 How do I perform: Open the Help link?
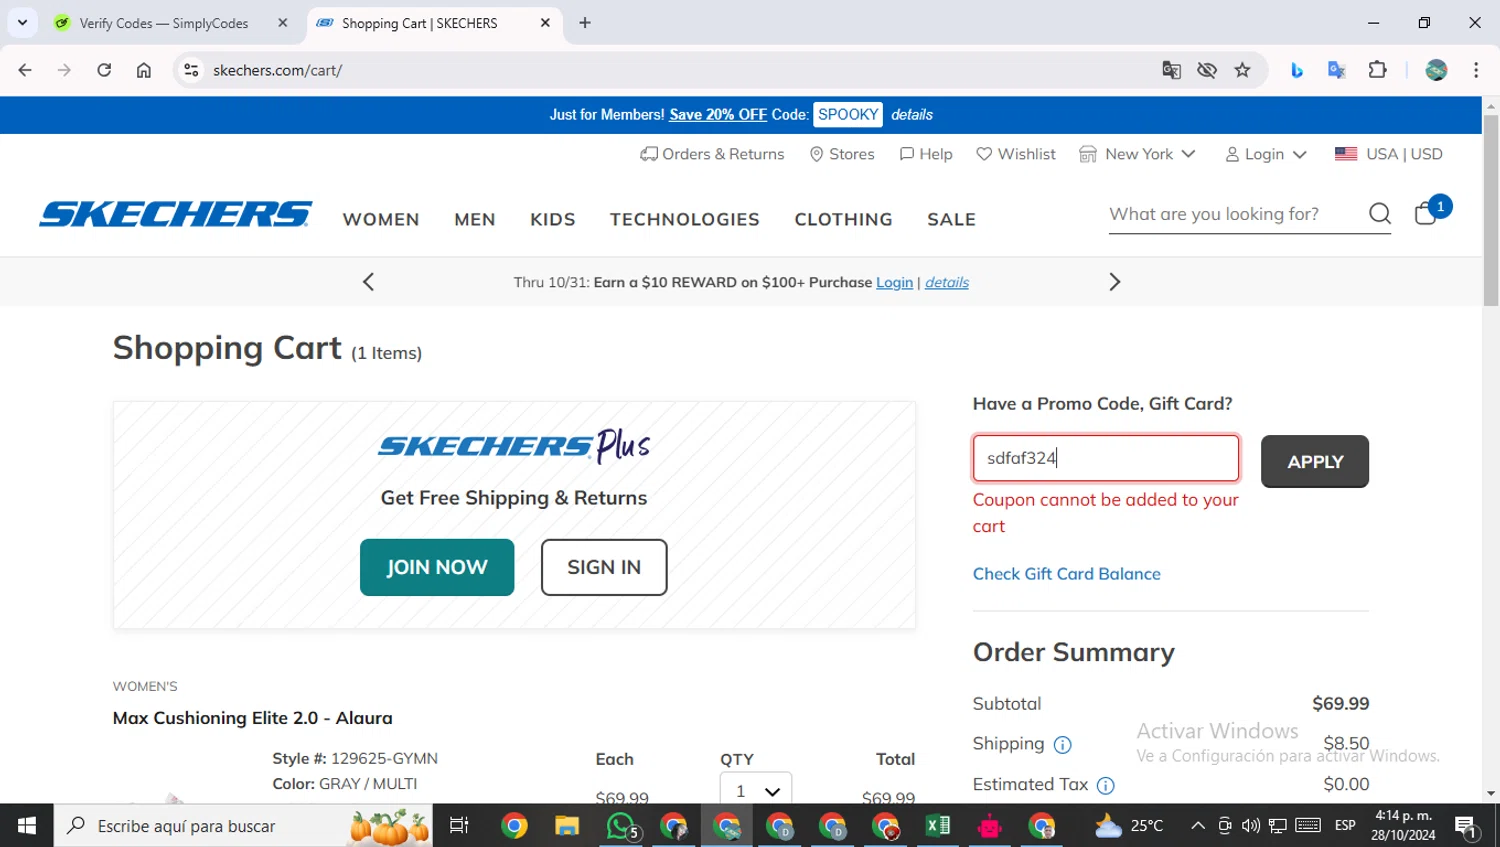click(x=926, y=154)
